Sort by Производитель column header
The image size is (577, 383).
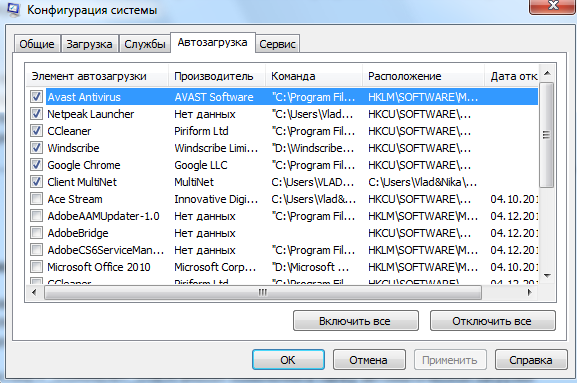click(x=217, y=76)
